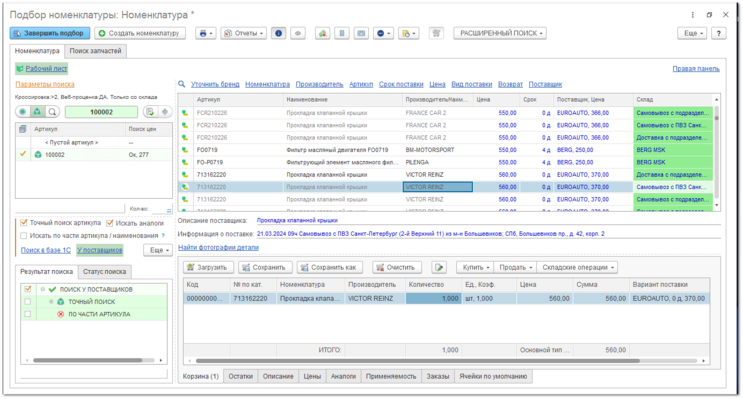Click the Загрузить button
743x399 pixels.
click(208, 267)
